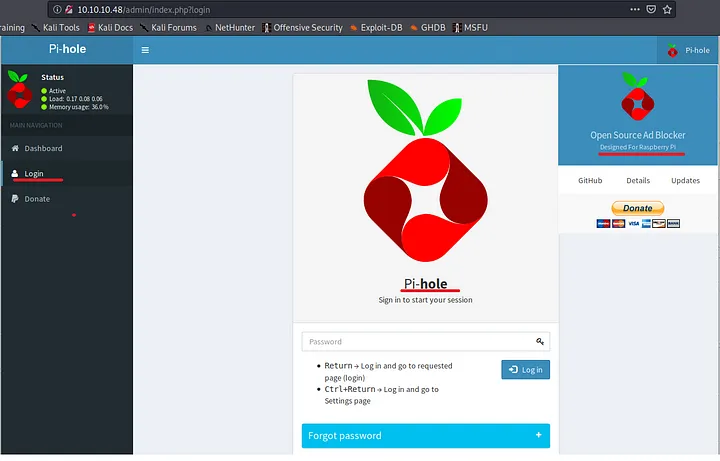The image size is (720, 461).
Task: Expand the Forgot password panel
Action: pyautogui.click(x=425, y=436)
